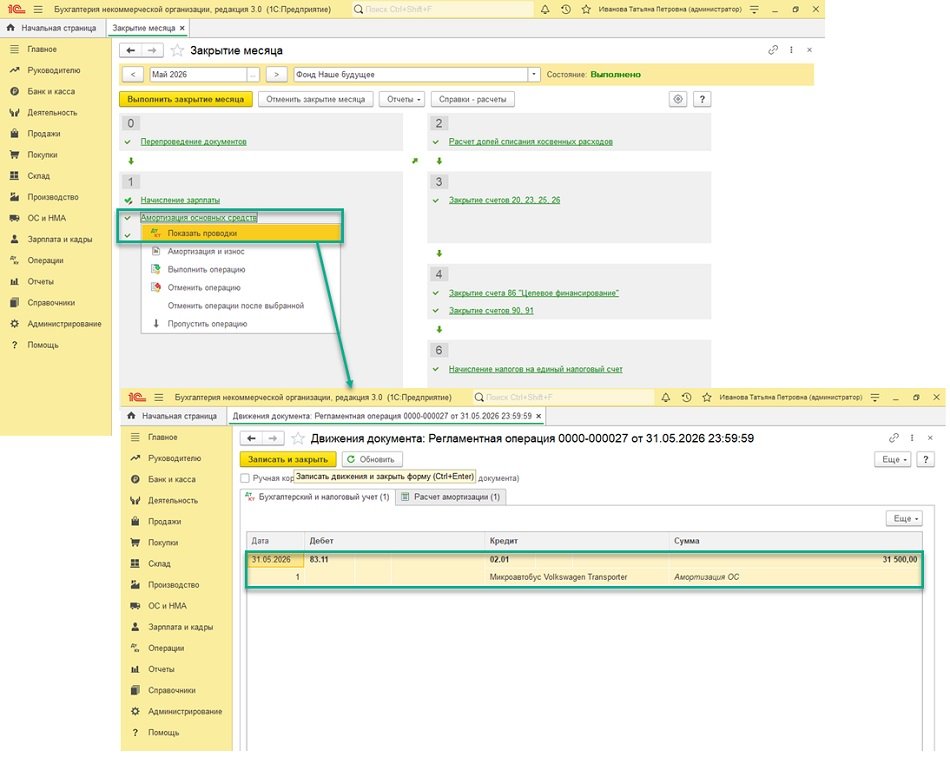
Task: Open Закрытие счета 86 Целевое финансирование link
Action: click(x=533, y=293)
